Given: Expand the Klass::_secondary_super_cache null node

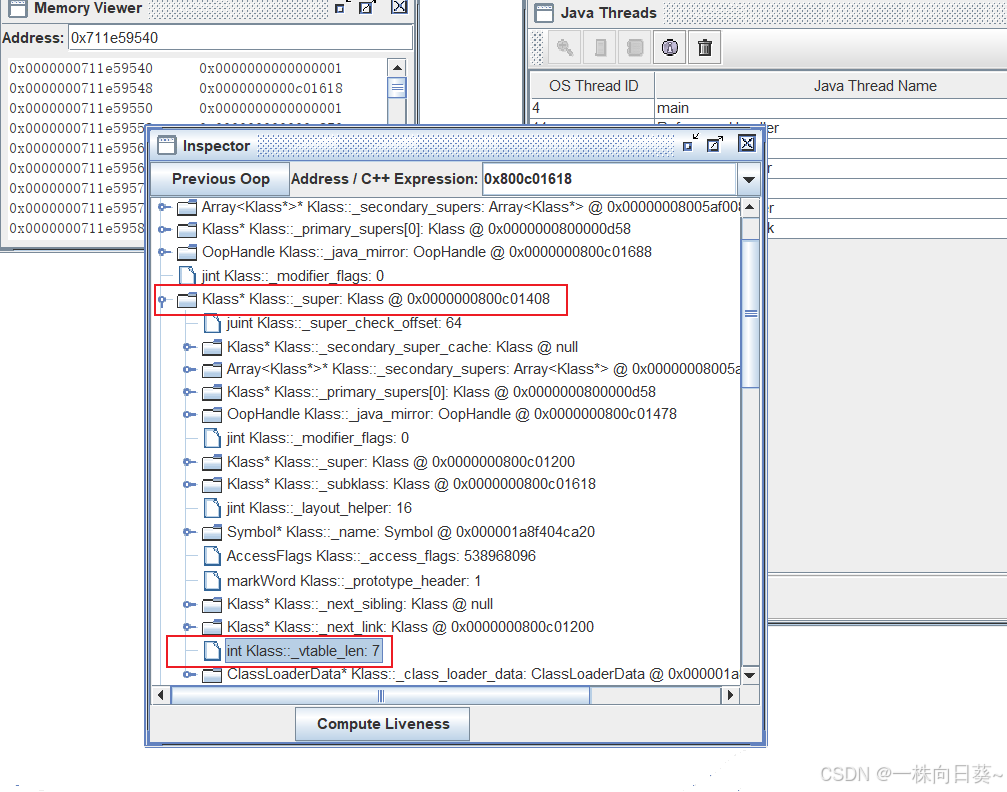Looking at the screenshot, I should (189, 348).
